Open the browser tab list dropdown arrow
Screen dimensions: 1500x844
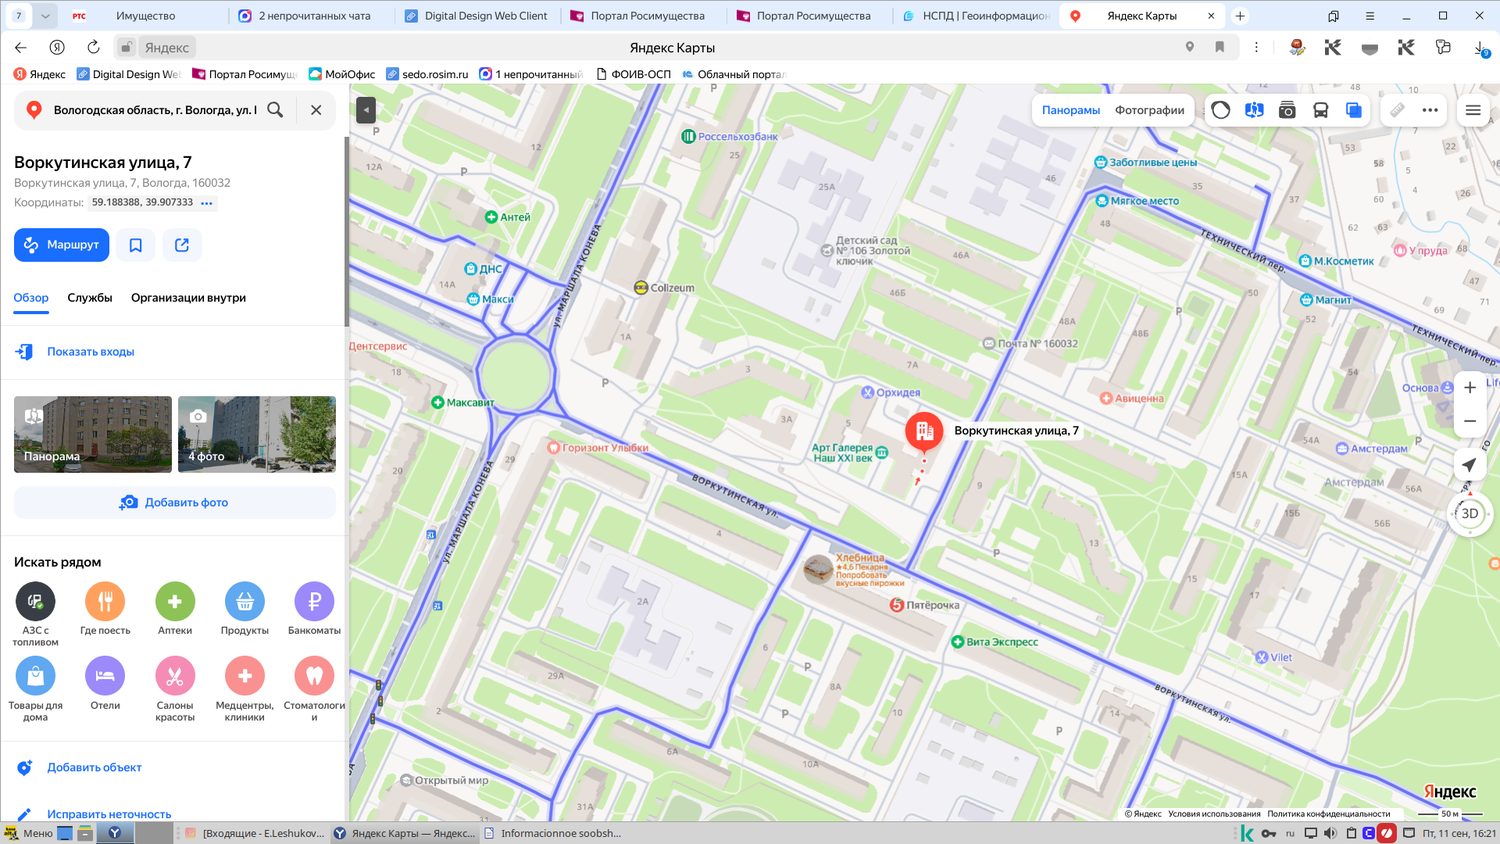[x=45, y=16]
